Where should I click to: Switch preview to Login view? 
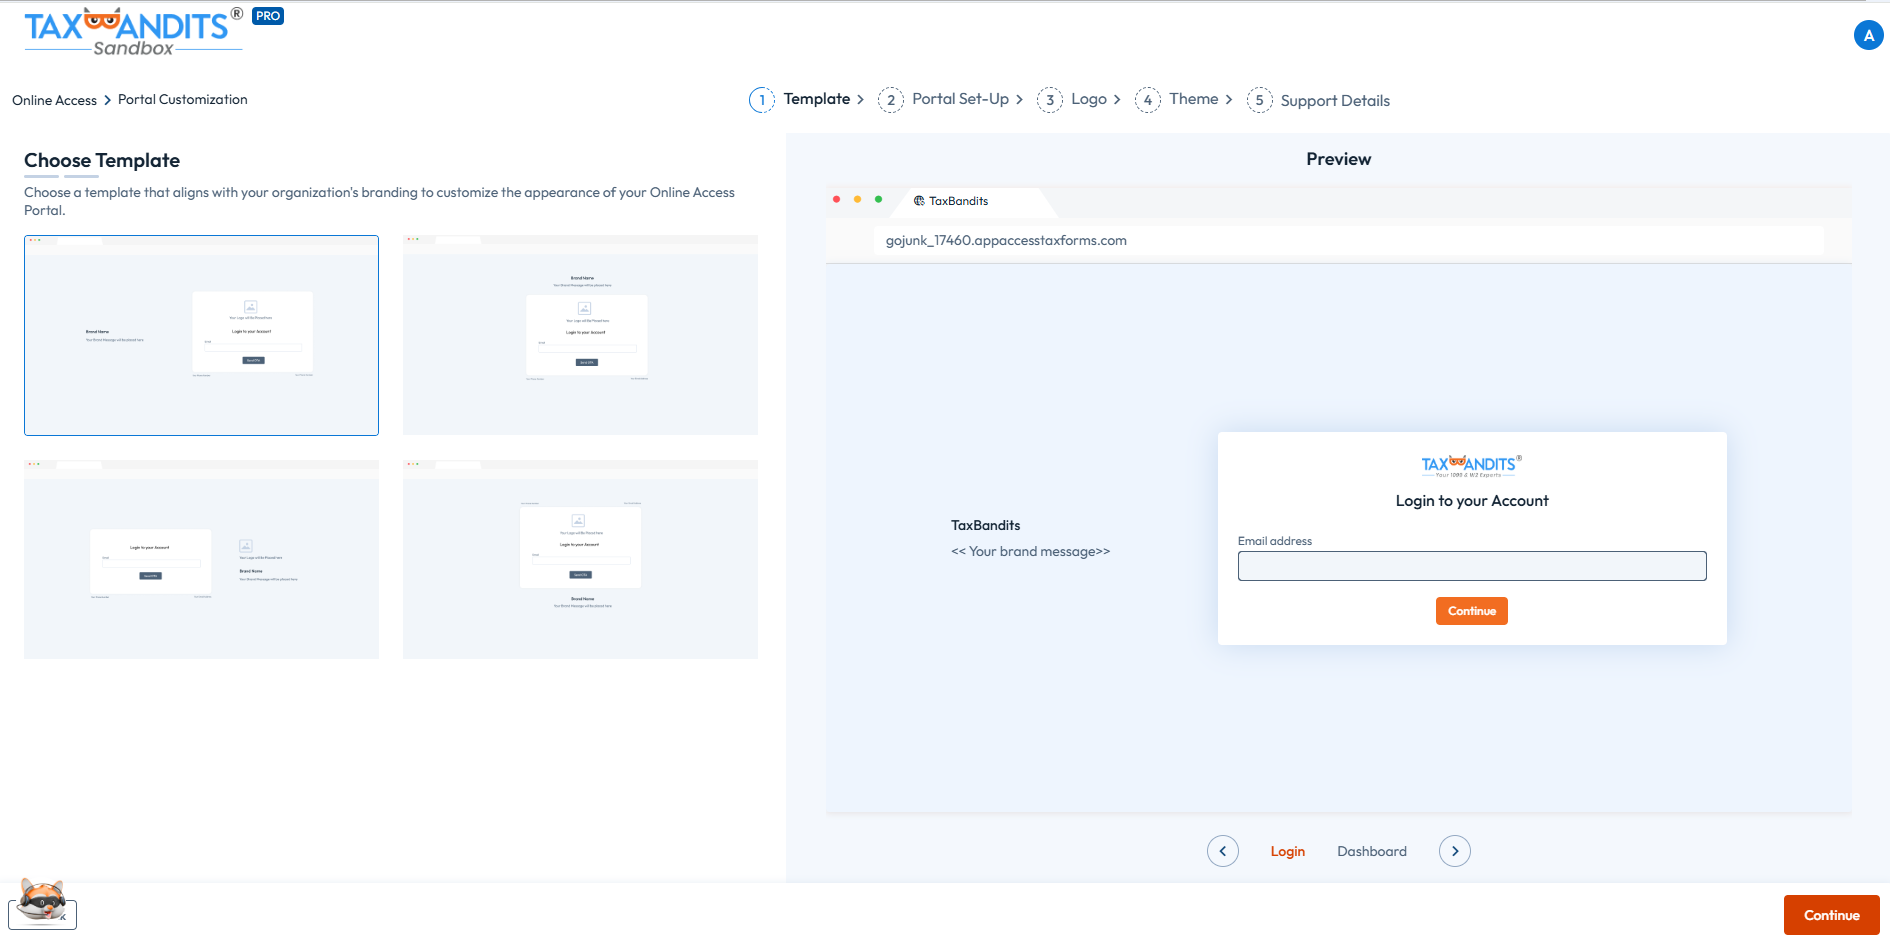click(x=1287, y=851)
